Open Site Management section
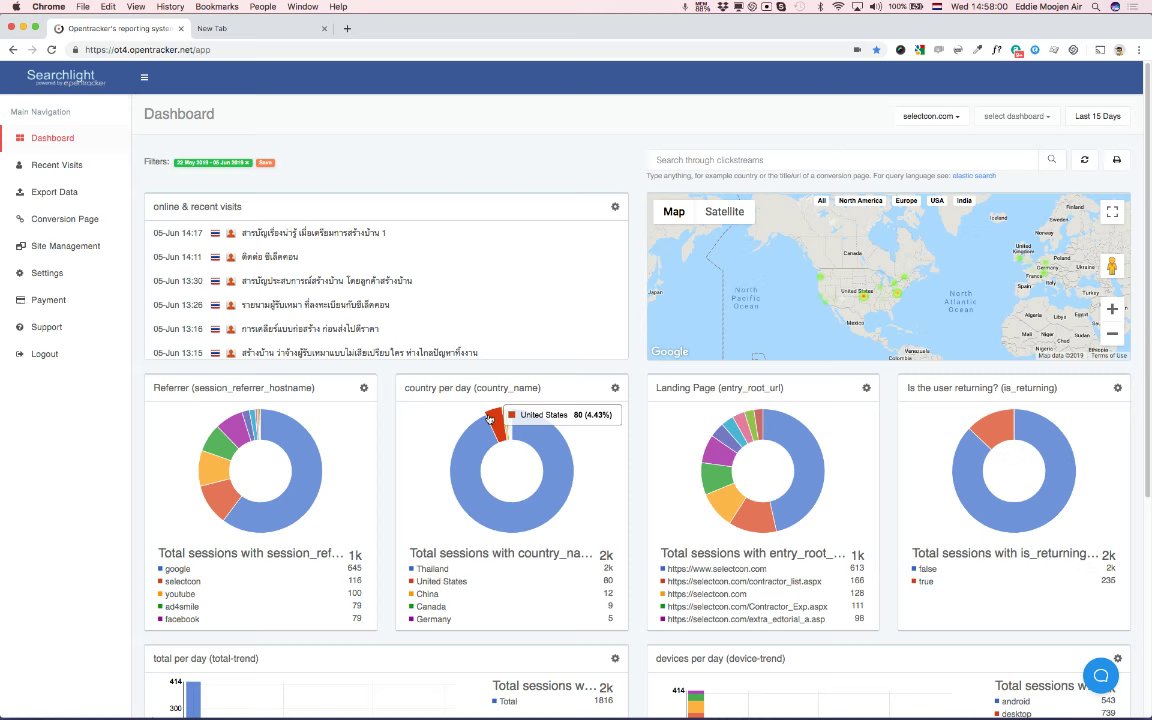This screenshot has height=720, width=1152. point(65,246)
